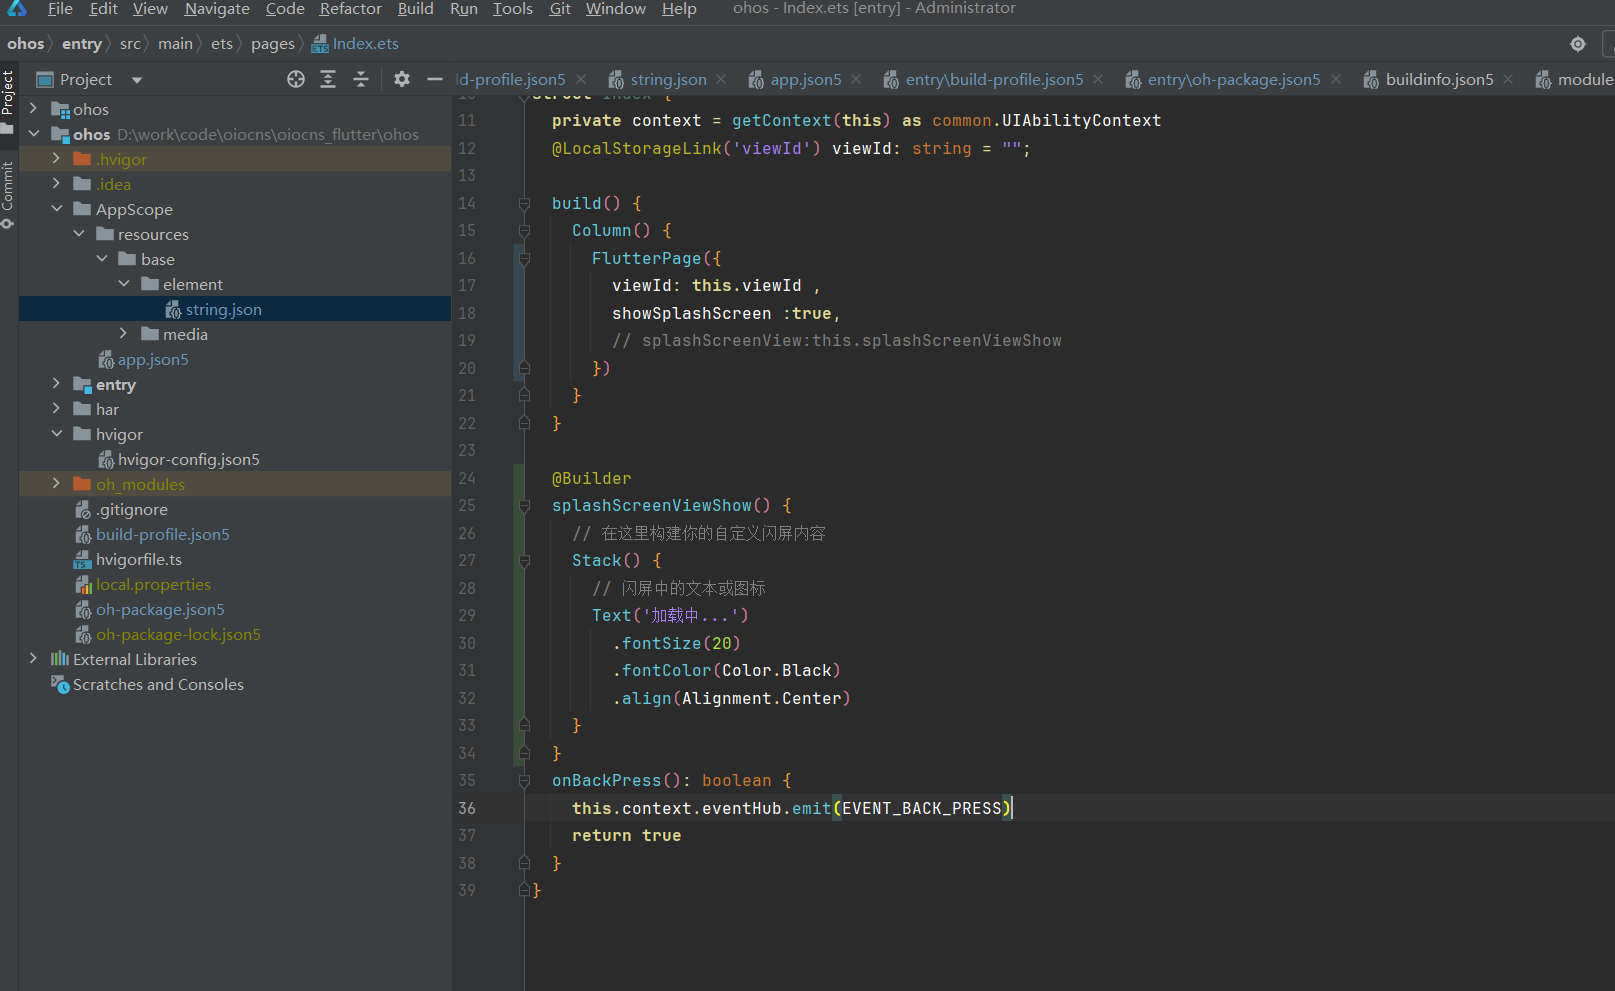This screenshot has width=1615, height=991.
Task: Expand the har folder
Action: tap(57, 409)
